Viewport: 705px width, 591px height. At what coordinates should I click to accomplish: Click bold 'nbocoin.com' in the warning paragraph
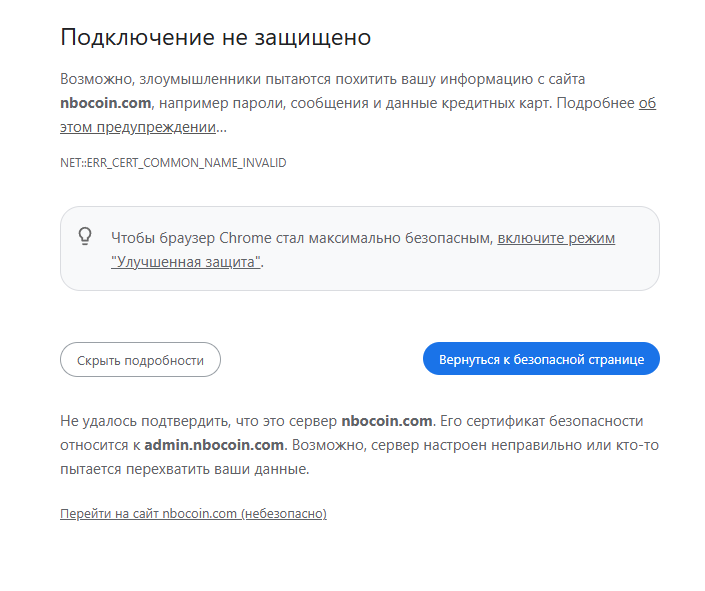click(106, 103)
